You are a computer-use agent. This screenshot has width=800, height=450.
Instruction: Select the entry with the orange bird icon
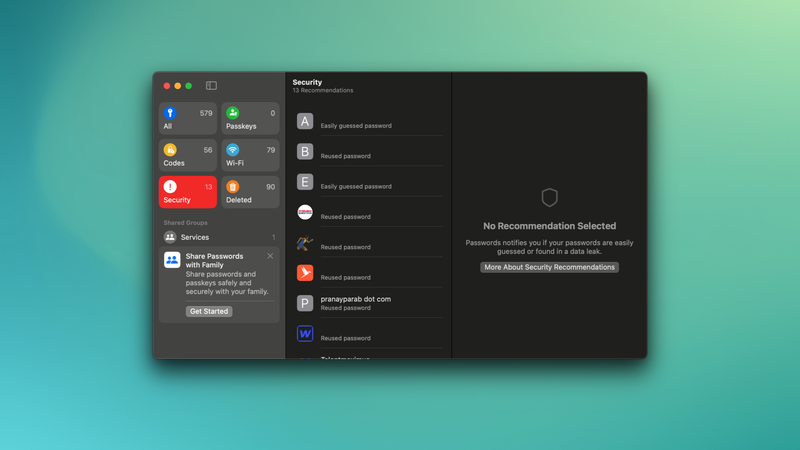pos(369,273)
